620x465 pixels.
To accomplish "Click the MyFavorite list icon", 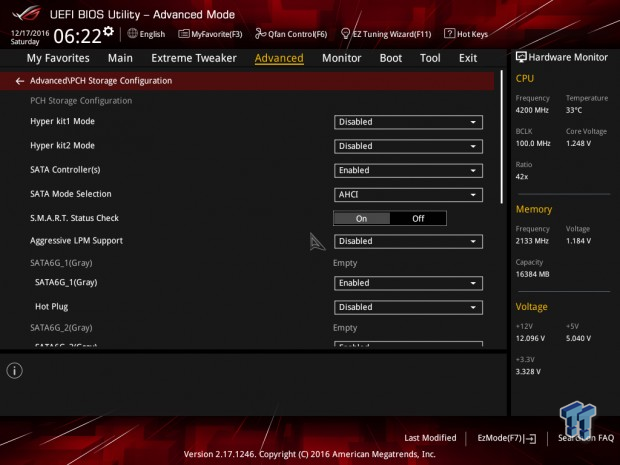I will 184,34.
